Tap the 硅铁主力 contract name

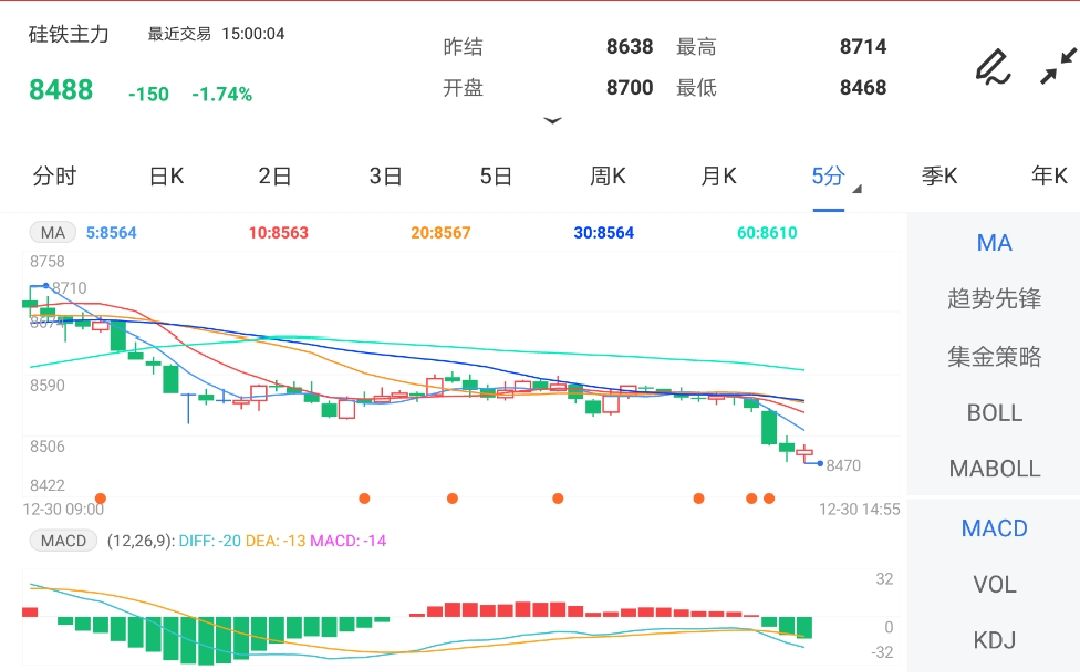click(68, 34)
